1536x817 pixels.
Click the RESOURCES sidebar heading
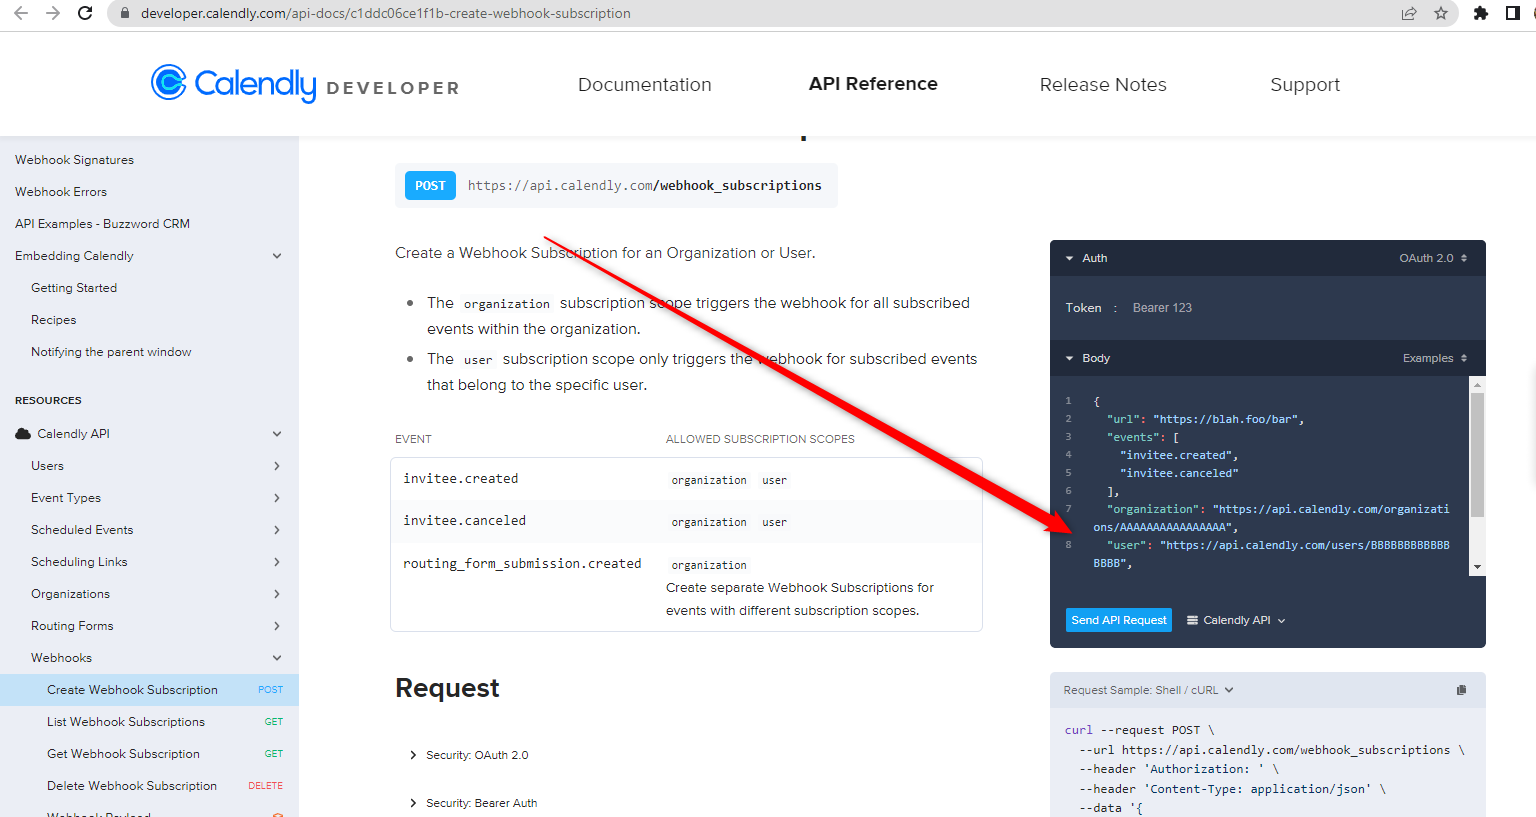coord(48,401)
